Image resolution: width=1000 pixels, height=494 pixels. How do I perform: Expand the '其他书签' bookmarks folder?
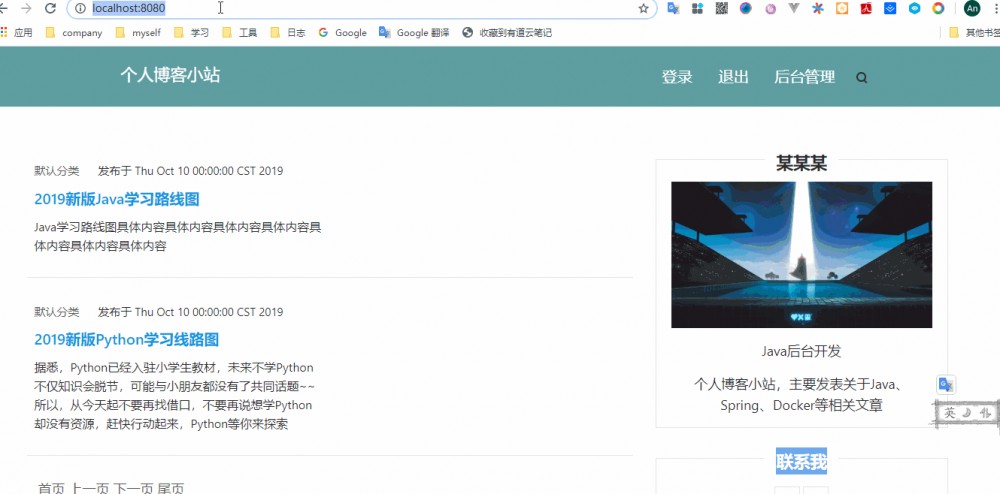(974, 33)
